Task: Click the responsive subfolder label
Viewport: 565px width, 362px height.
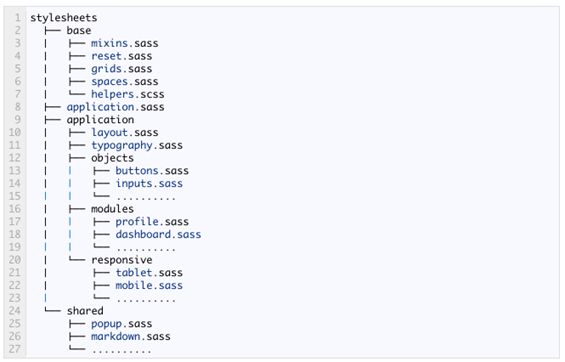Action: (x=122, y=260)
